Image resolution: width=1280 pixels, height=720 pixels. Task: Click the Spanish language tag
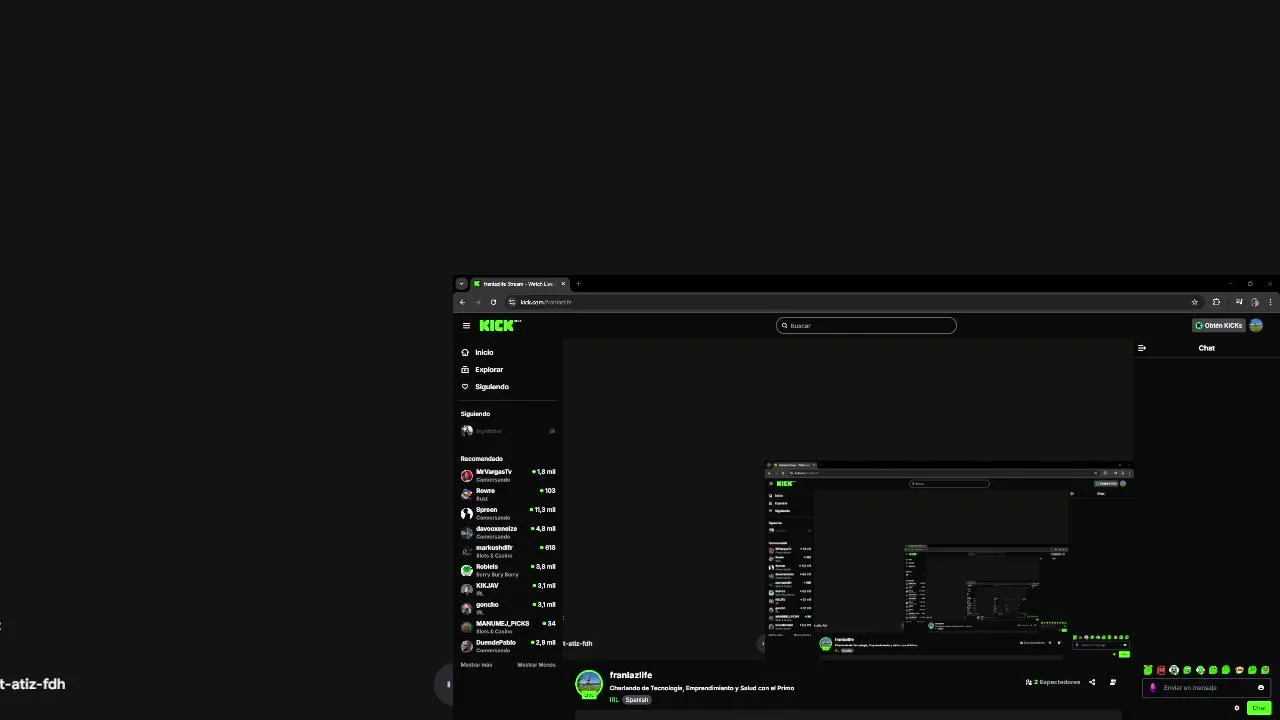coord(637,700)
